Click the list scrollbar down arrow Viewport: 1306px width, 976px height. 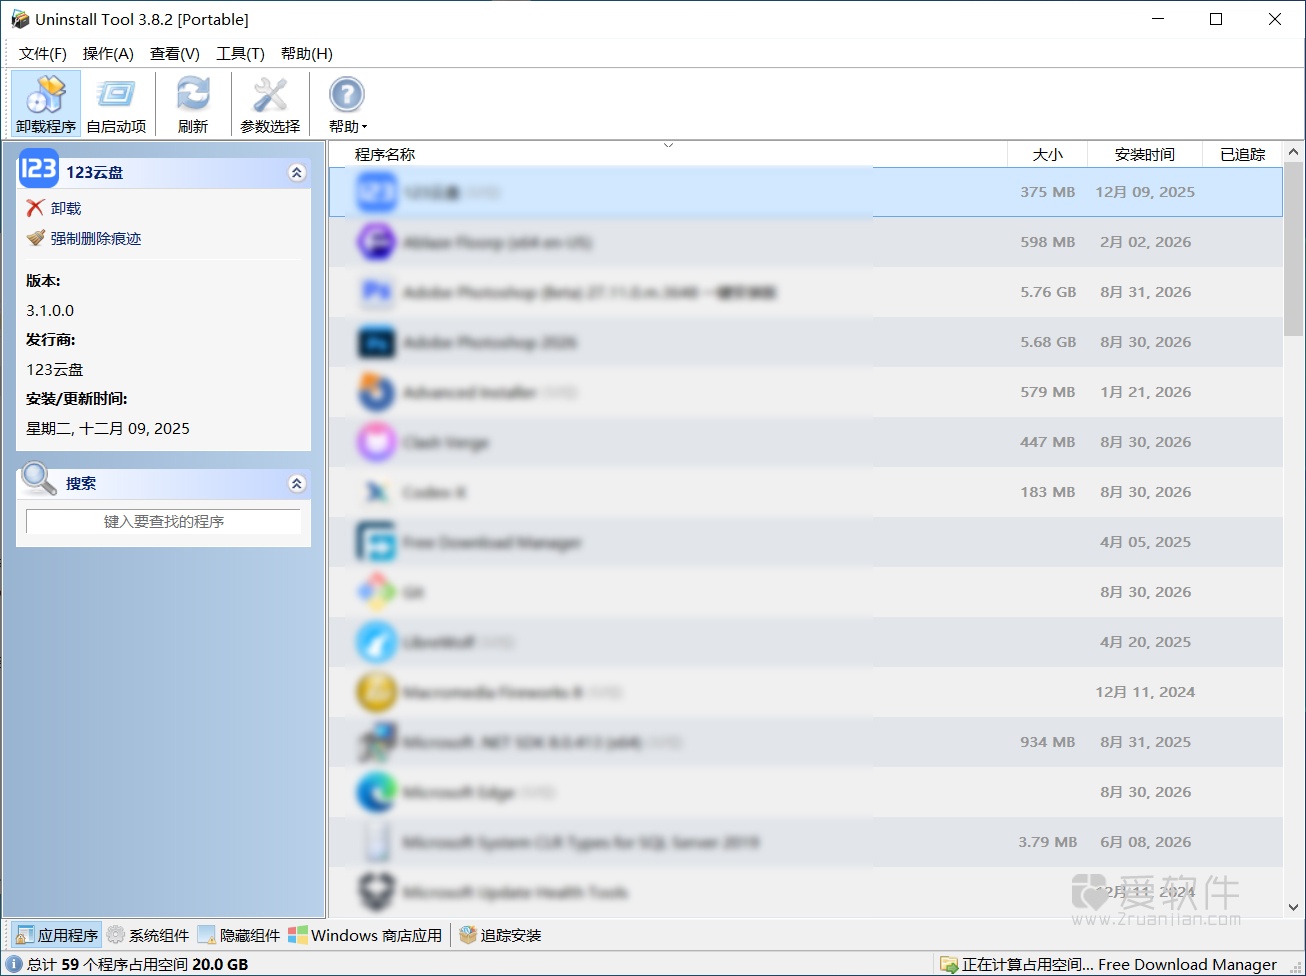click(x=1294, y=907)
